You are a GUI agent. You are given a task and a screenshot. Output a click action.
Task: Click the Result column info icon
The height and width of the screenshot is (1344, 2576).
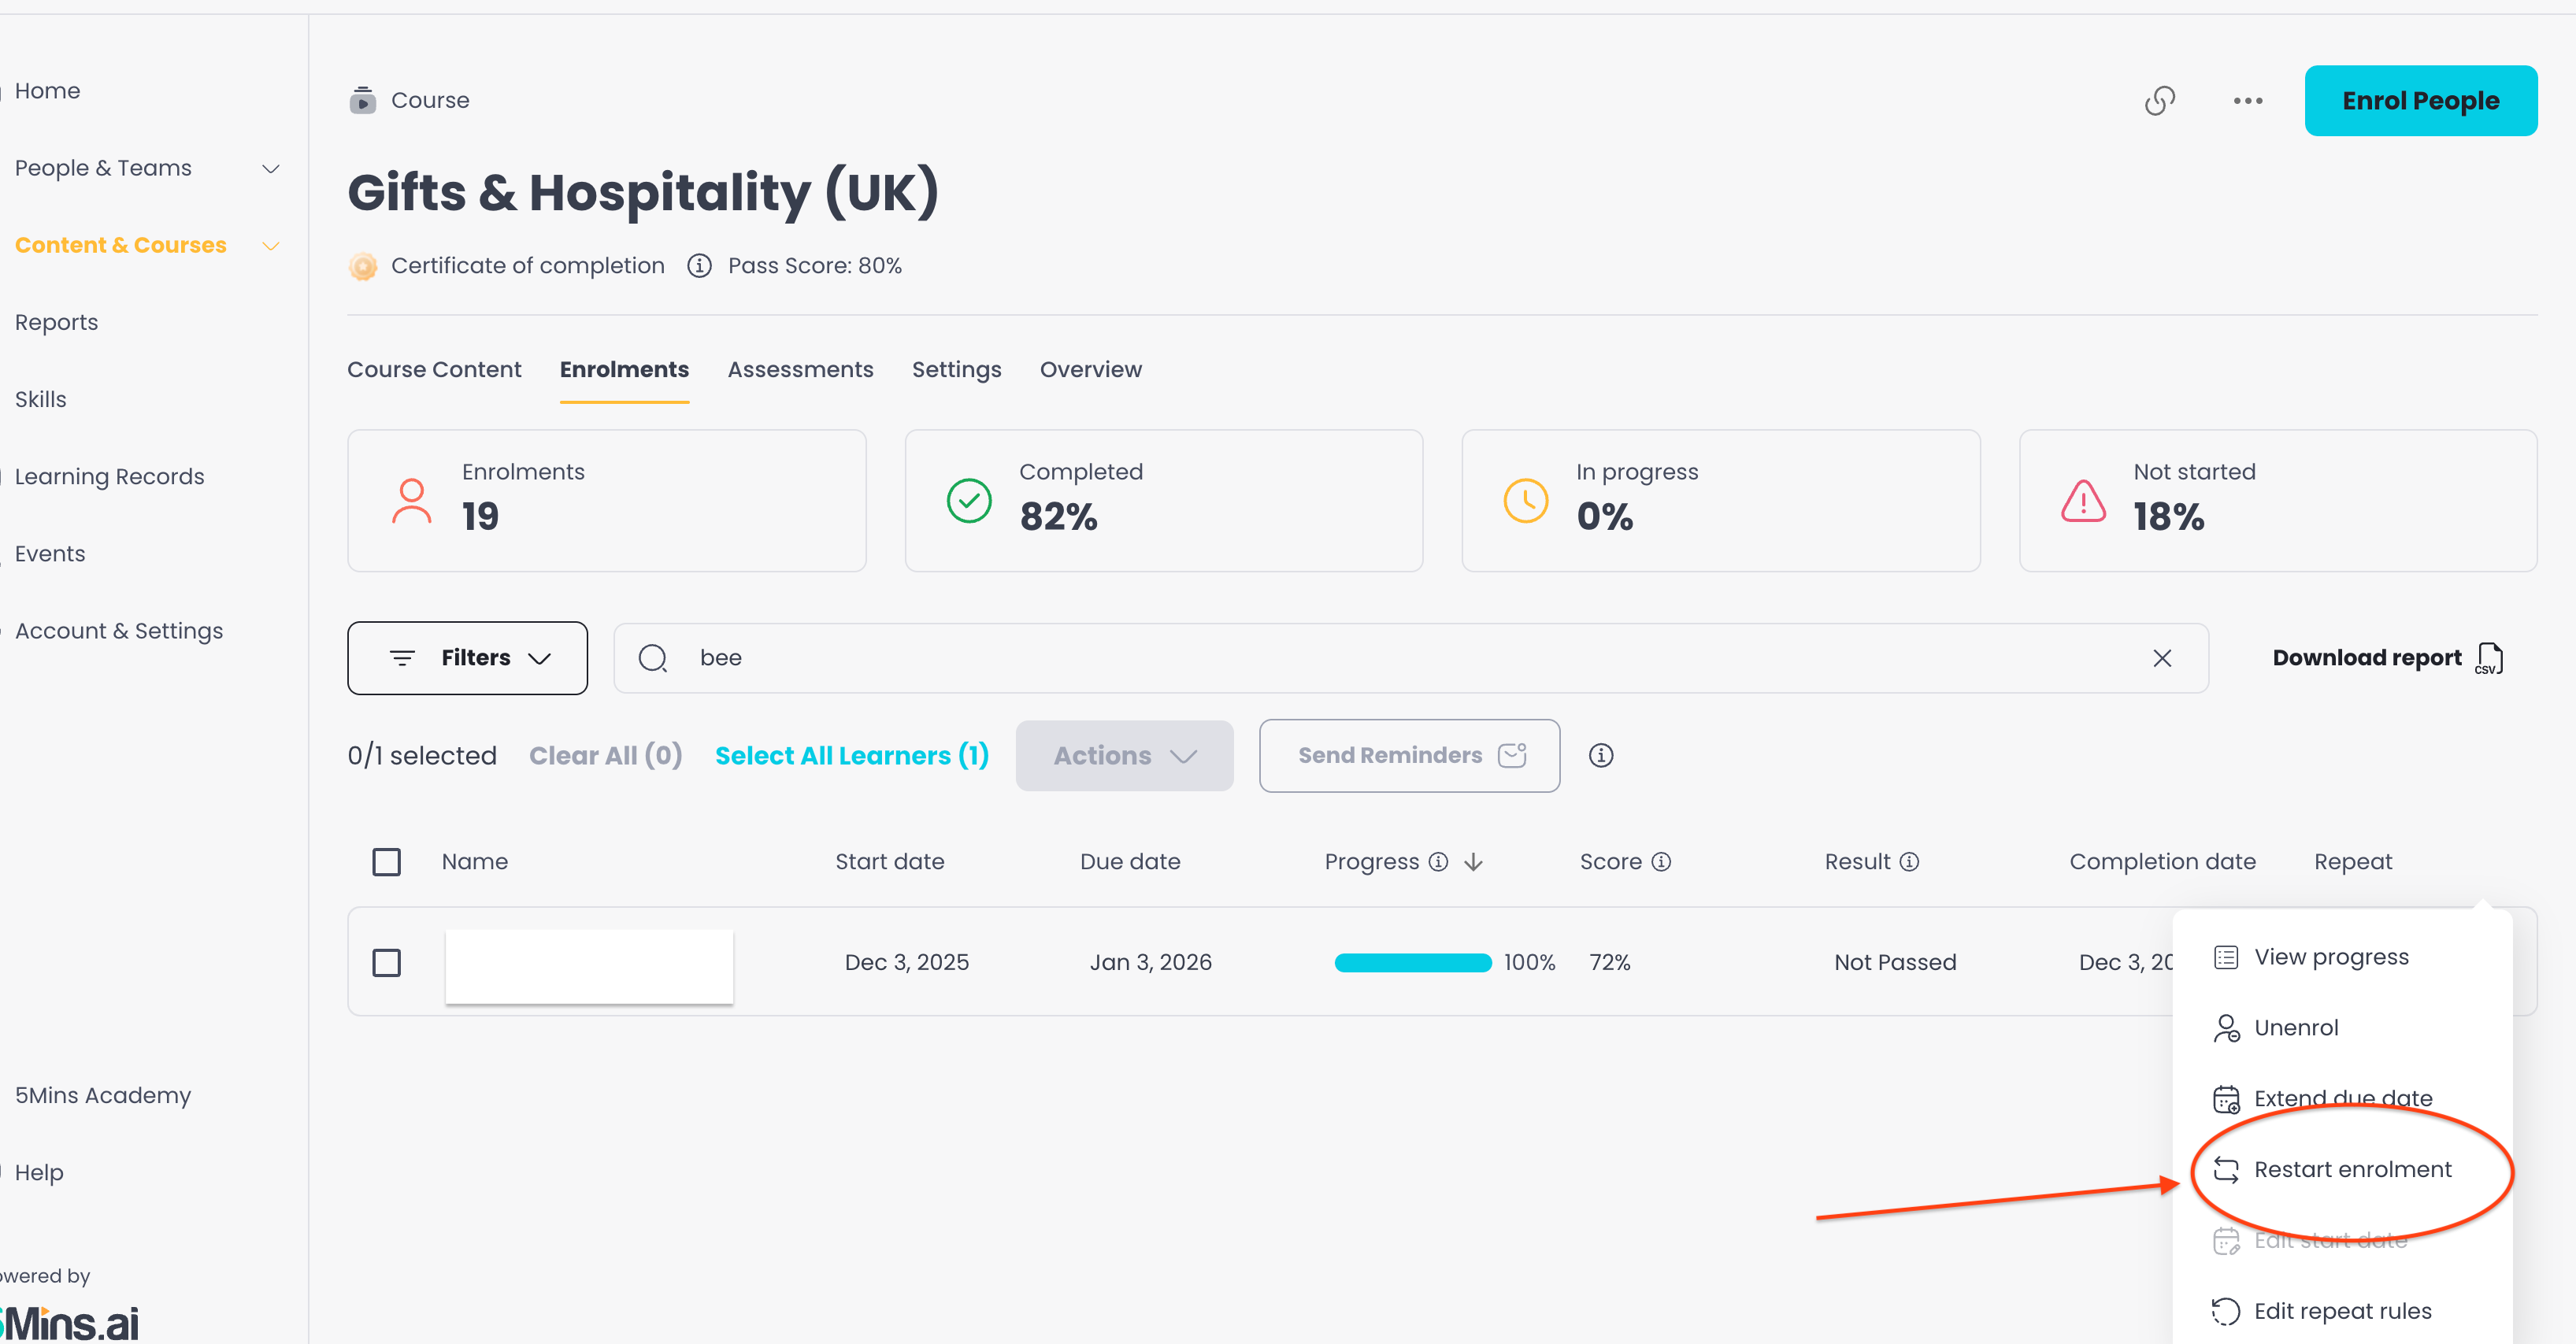(x=1909, y=862)
